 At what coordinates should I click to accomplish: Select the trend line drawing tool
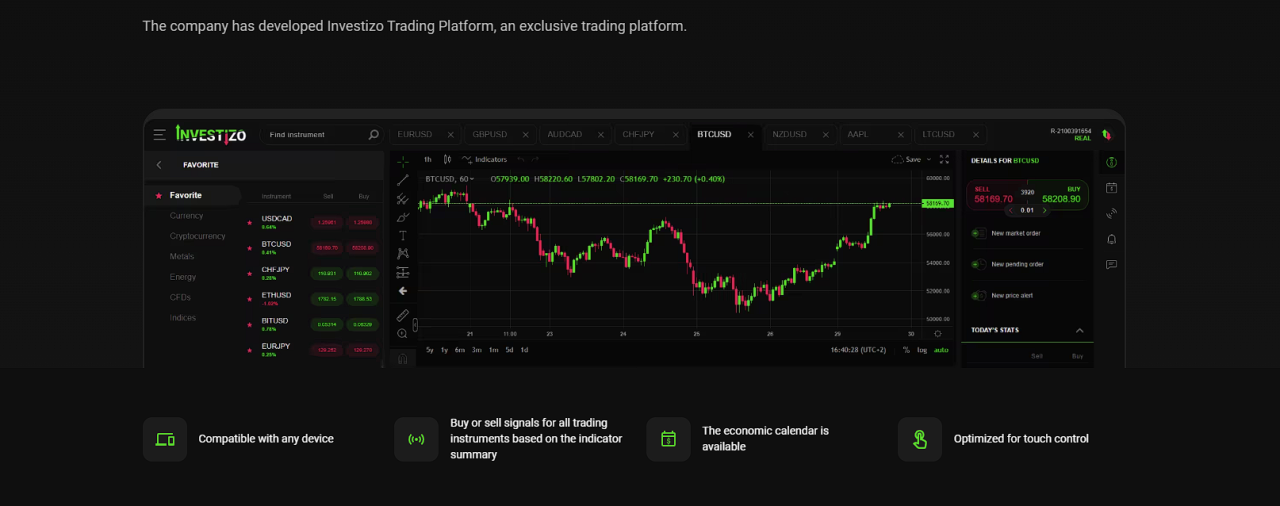click(x=403, y=180)
